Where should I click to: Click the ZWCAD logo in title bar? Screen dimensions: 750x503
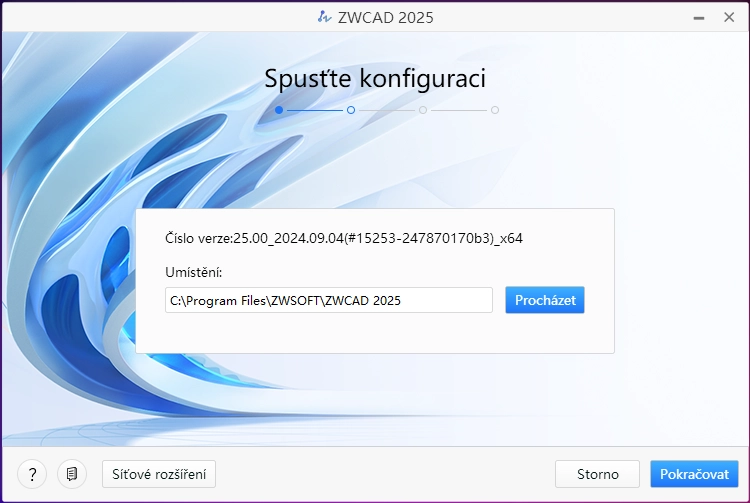[x=323, y=17]
